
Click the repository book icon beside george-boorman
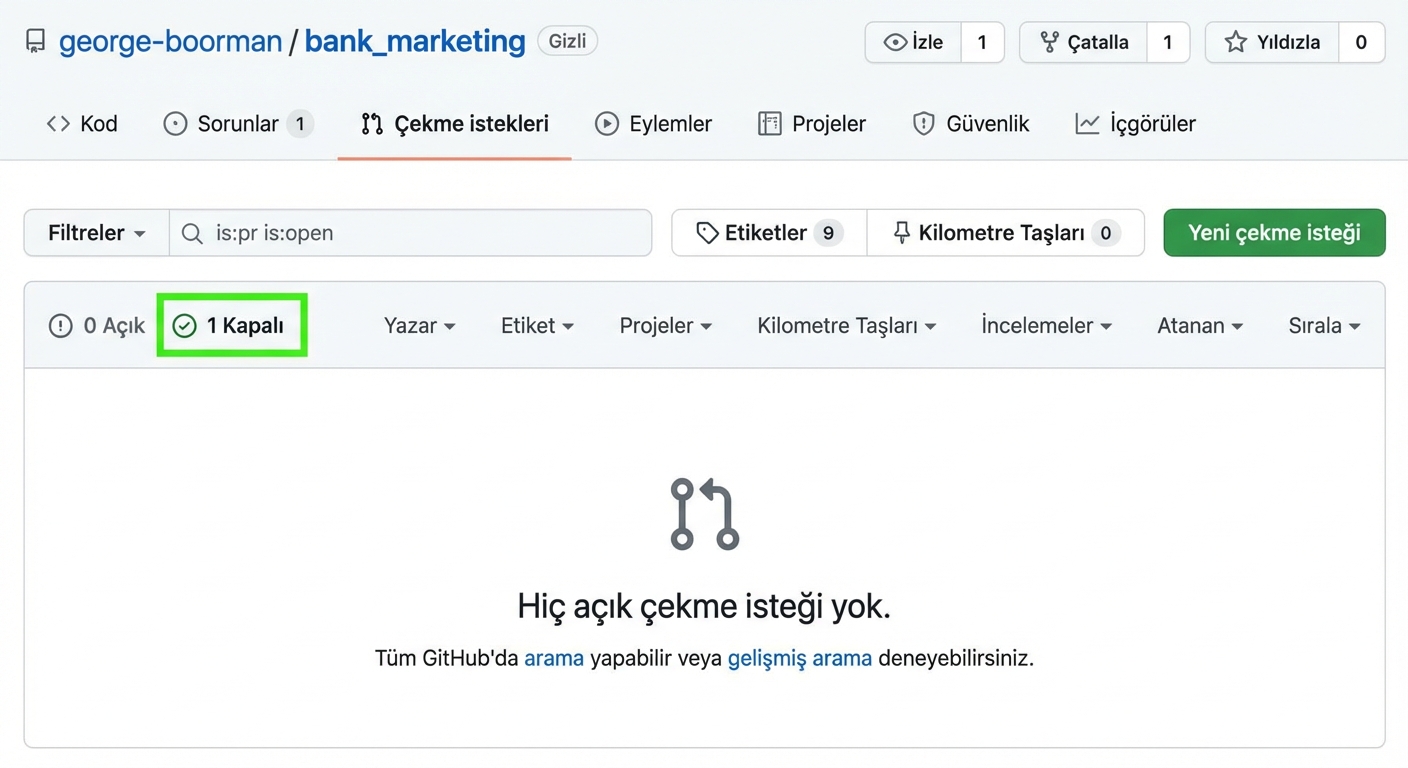(x=35, y=41)
